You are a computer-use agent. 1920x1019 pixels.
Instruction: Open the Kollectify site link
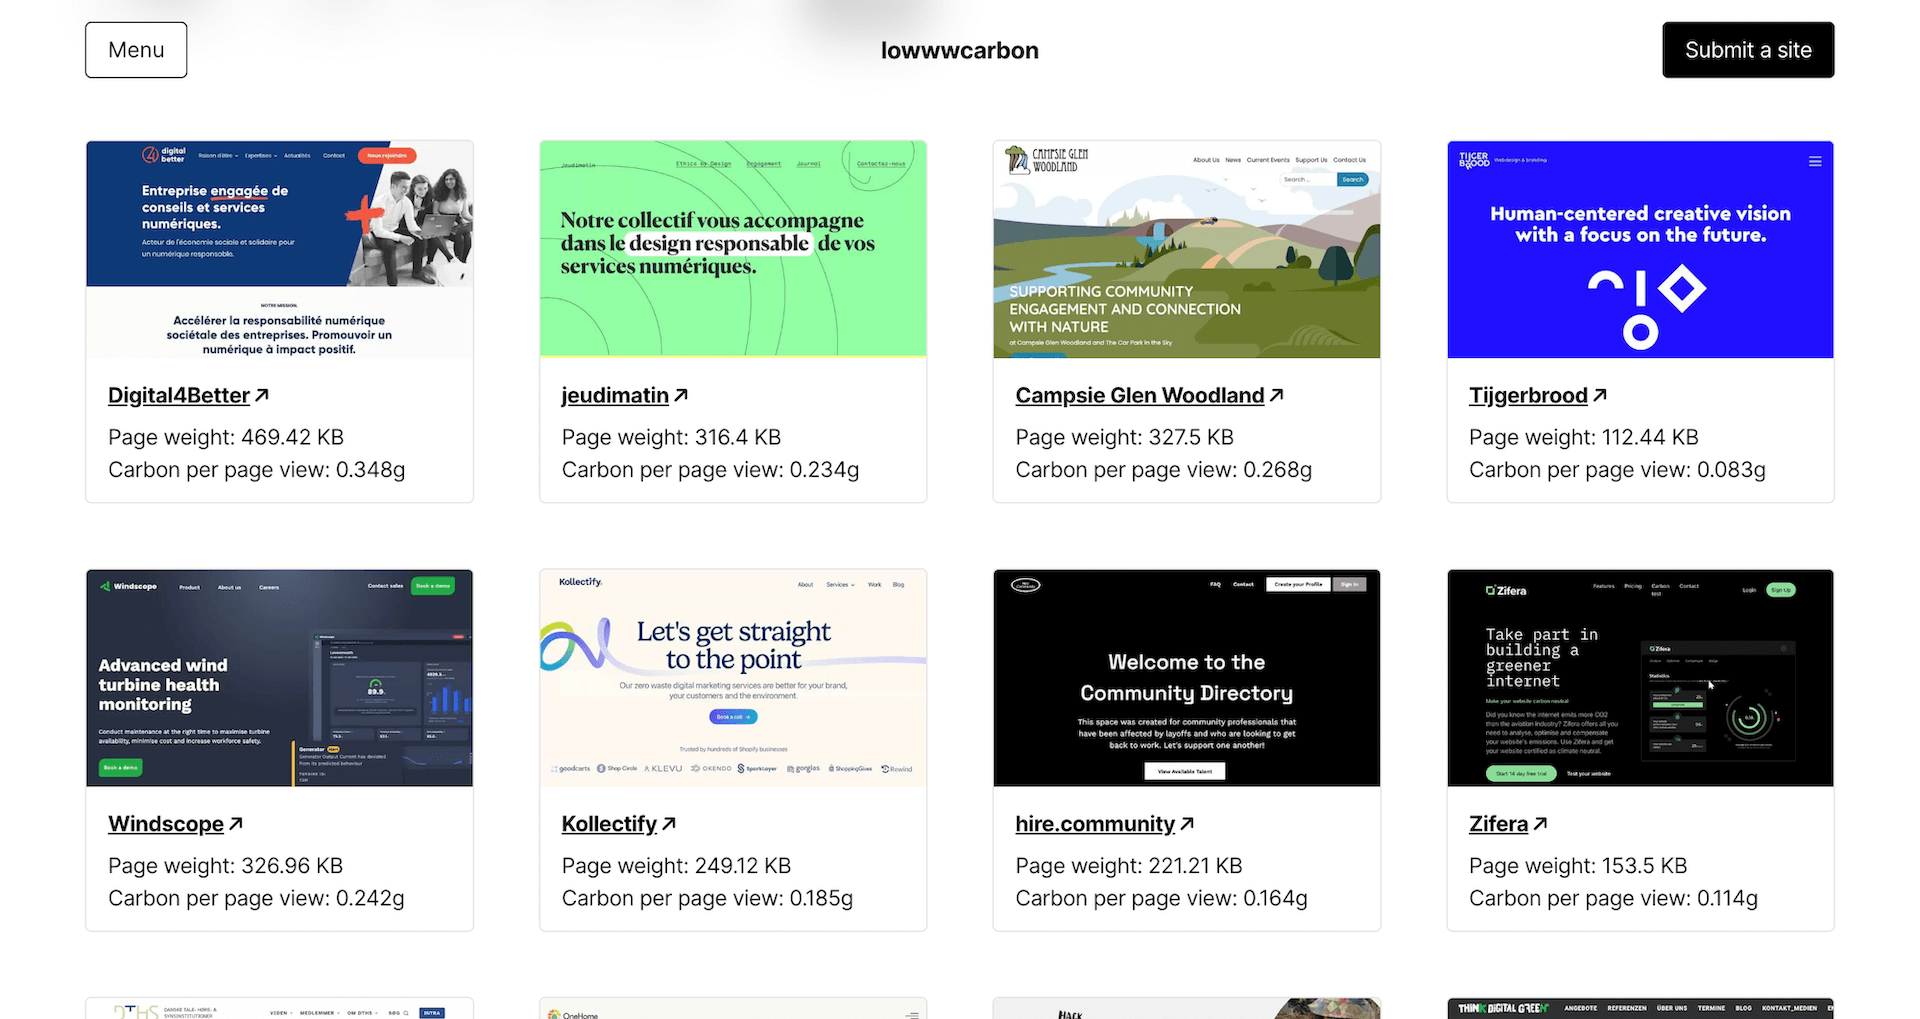609,823
